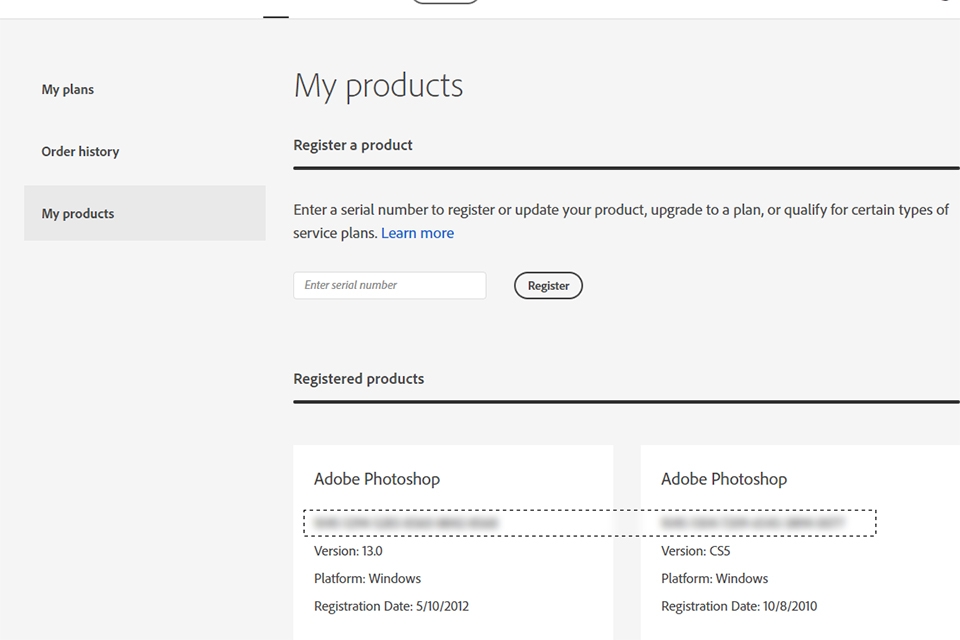Click Registration Date: 5/10/2012 text

[x=391, y=606]
